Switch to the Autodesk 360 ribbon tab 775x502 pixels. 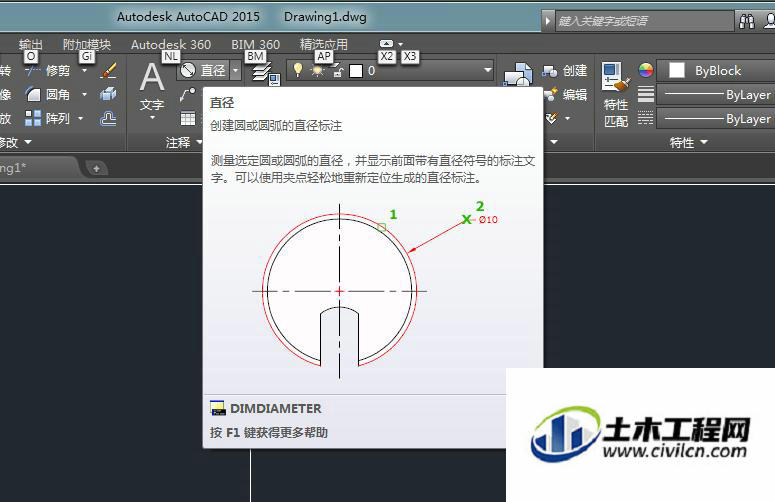pos(171,44)
